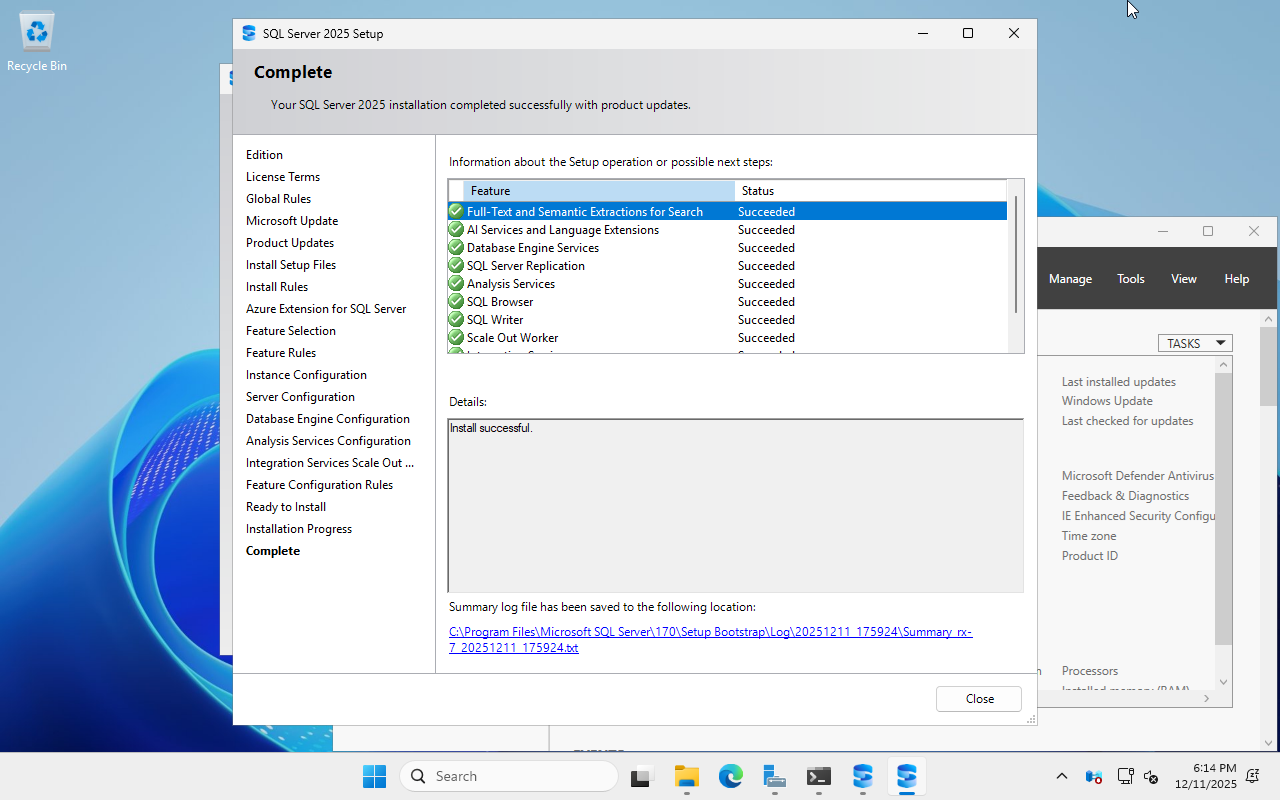Open Server Manager from the taskbar

point(773,776)
